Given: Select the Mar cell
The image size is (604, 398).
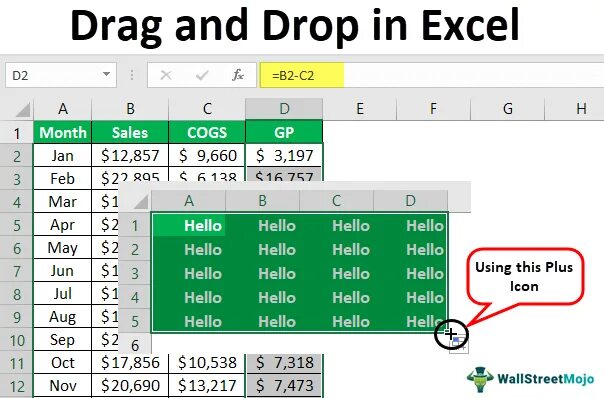Looking at the screenshot, I should point(63,202).
